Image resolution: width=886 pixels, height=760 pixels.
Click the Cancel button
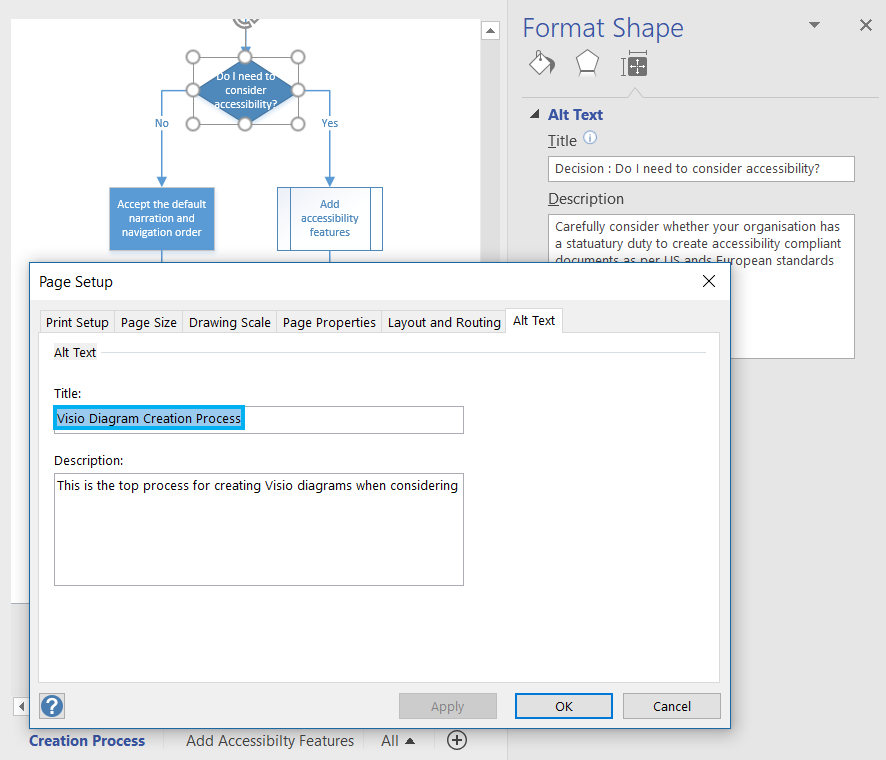tap(672, 706)
